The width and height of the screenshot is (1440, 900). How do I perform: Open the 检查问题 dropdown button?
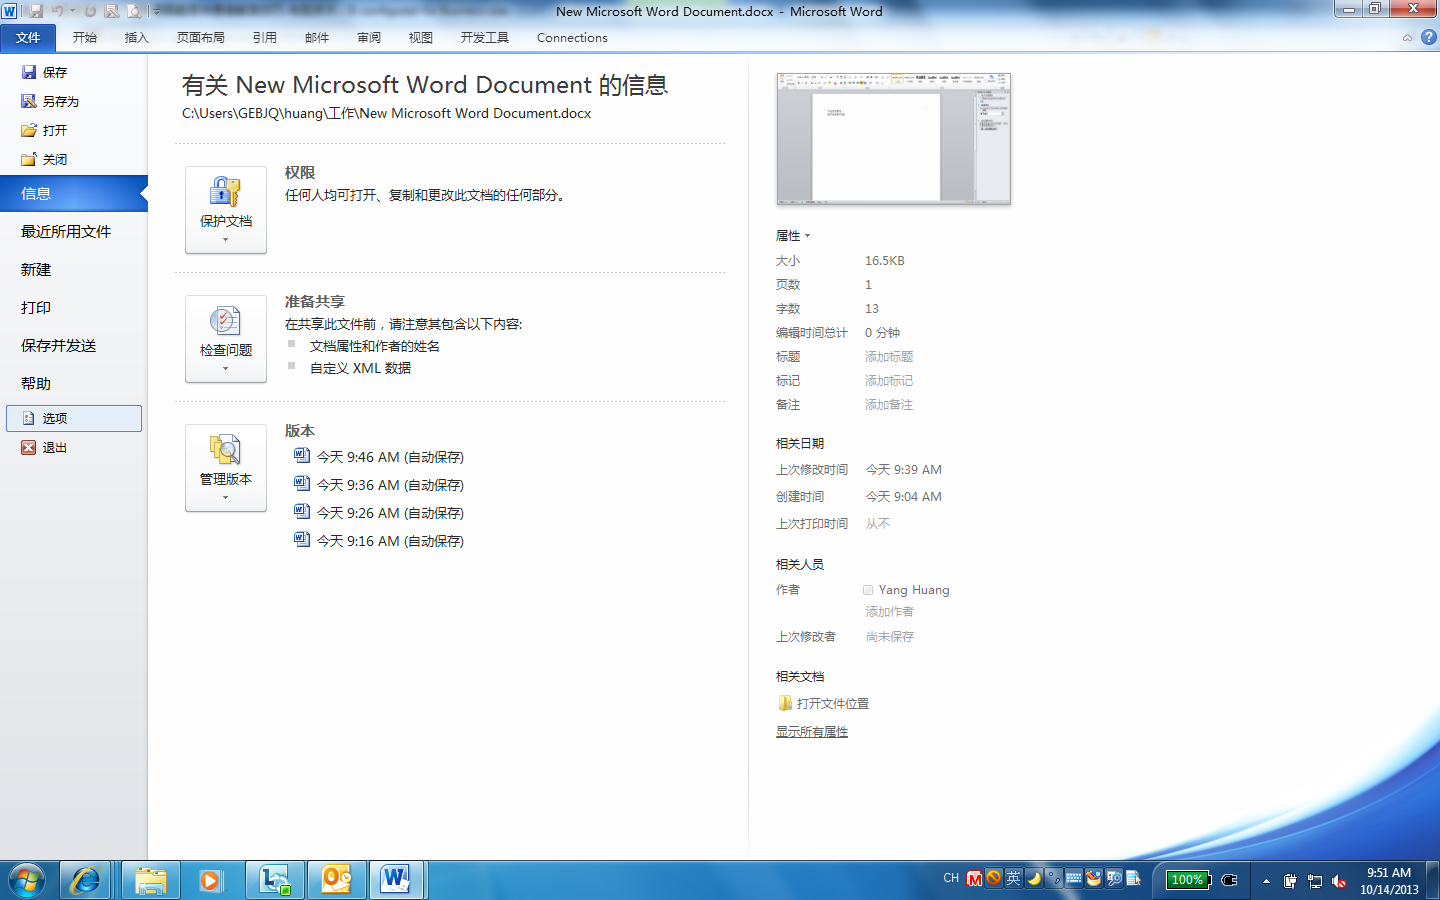pyautogui.click(x=226, y=339)
